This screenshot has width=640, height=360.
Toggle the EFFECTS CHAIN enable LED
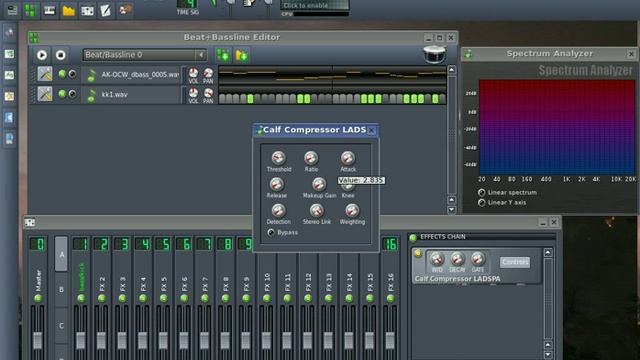413,237
